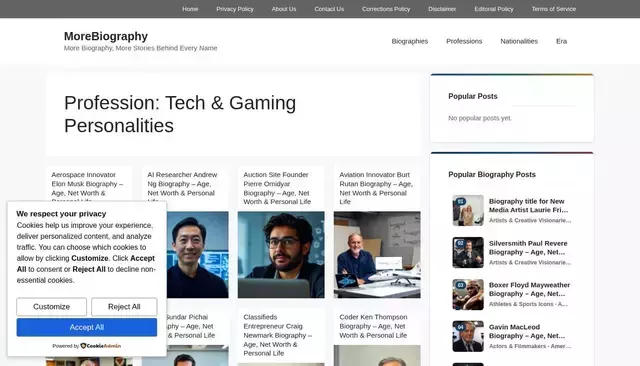
Task: Open Boxer Floyd Mayweather biography link
Action: 529,289
